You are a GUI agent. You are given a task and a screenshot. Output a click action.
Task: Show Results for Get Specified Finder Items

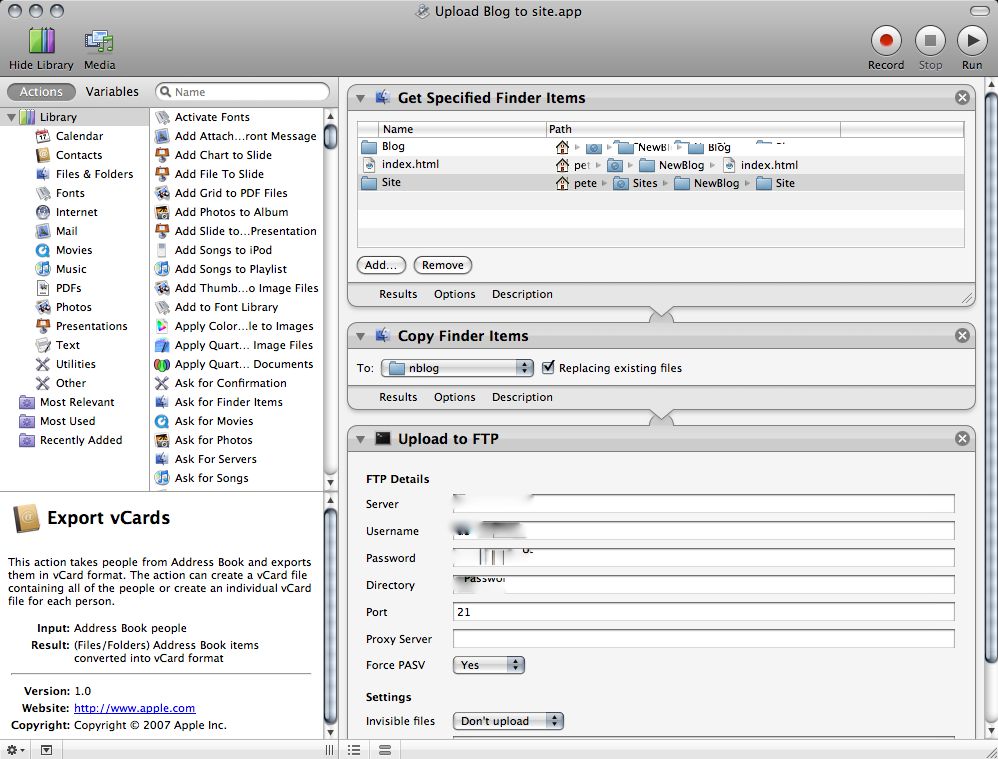(x=398, y=294)
